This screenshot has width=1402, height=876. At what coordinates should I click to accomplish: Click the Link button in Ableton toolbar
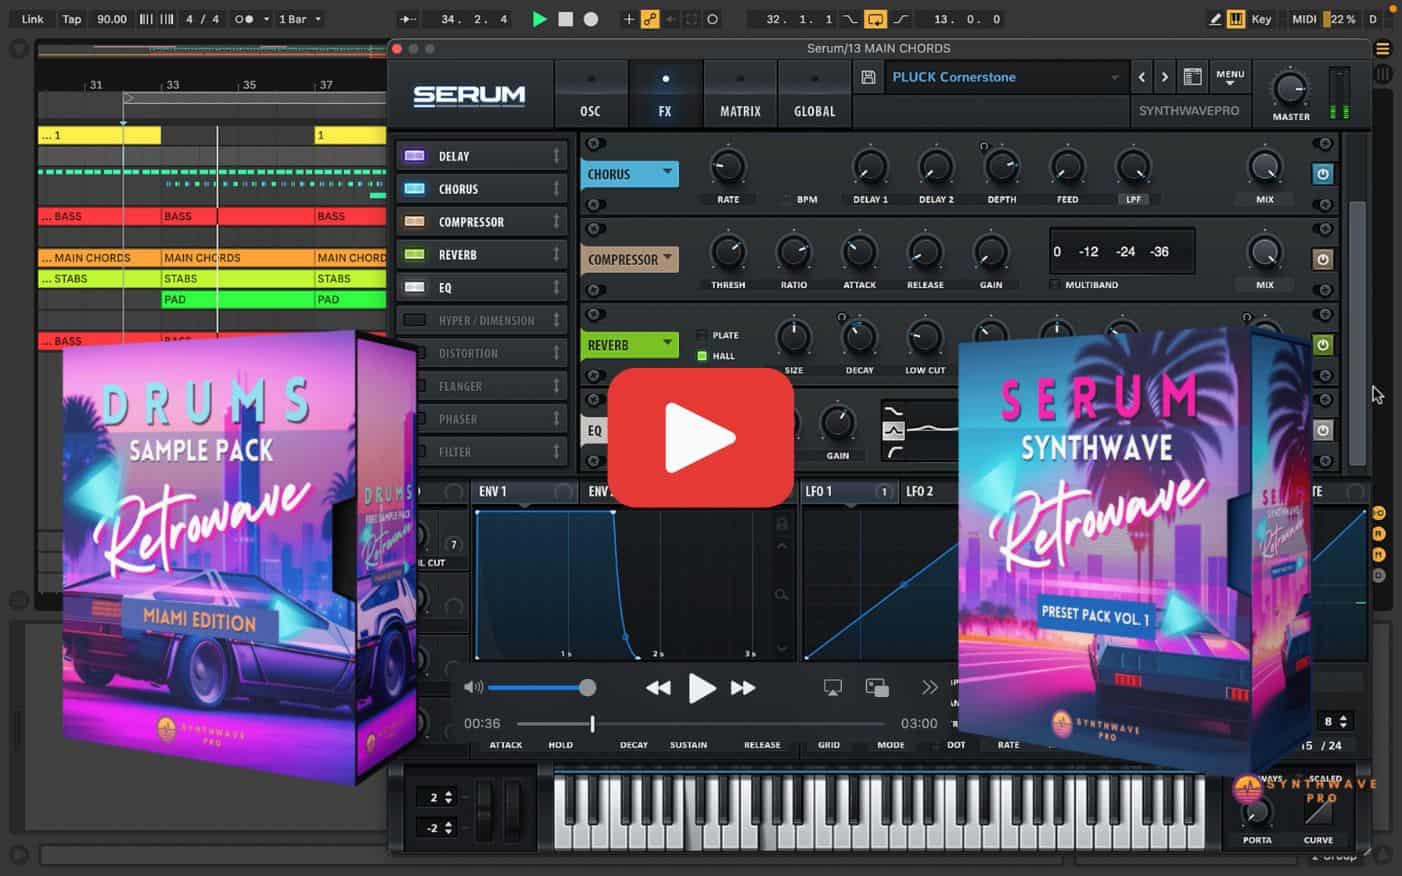point(33,19)
